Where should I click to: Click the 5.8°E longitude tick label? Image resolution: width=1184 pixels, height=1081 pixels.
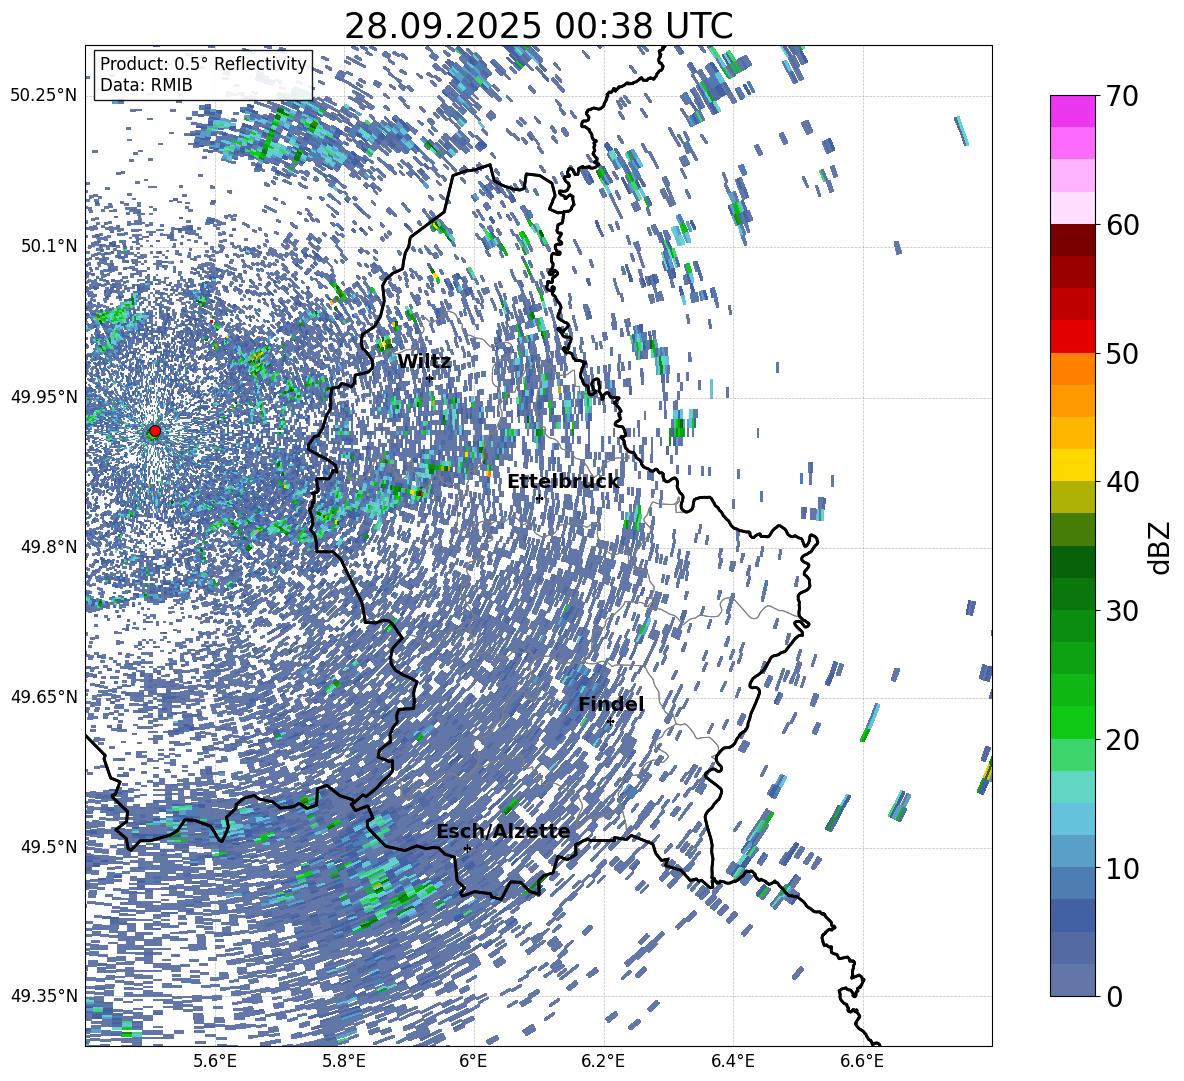tap(344, 1061)
